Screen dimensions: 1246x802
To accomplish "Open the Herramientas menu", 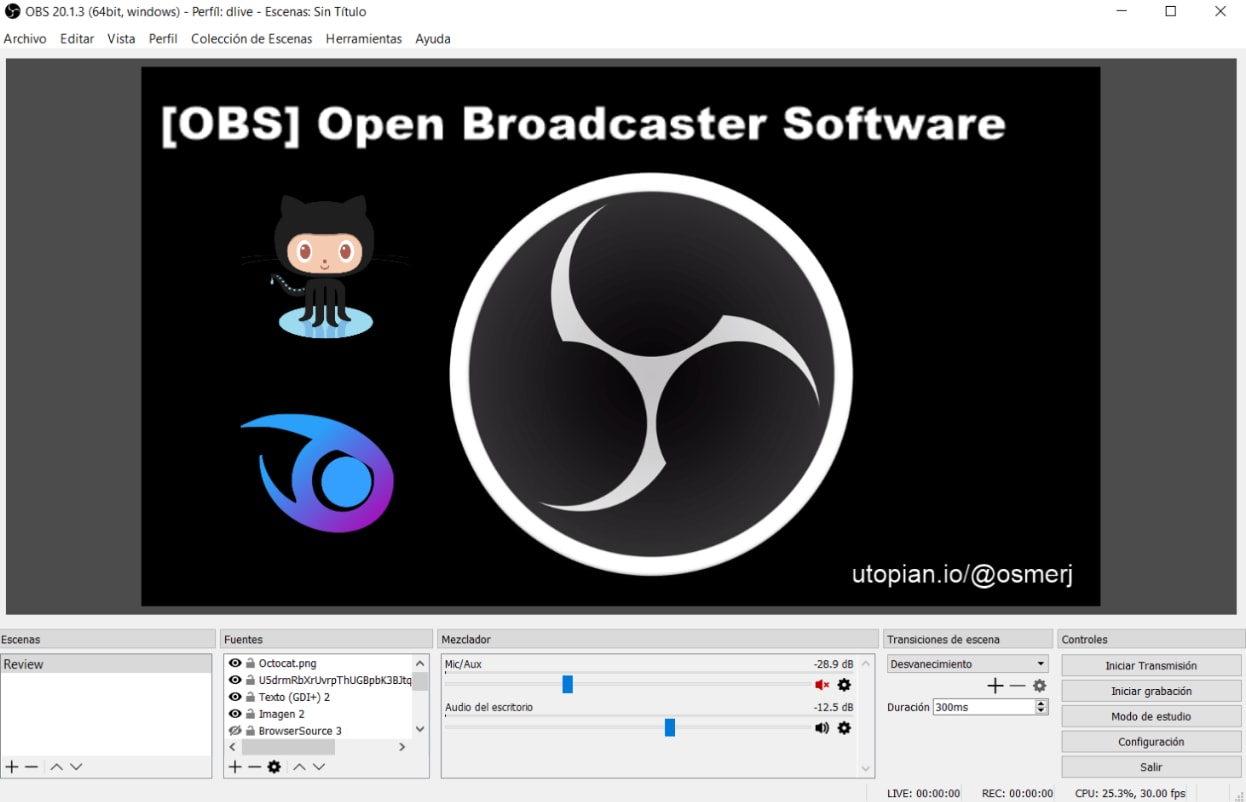I will (363, 39).
